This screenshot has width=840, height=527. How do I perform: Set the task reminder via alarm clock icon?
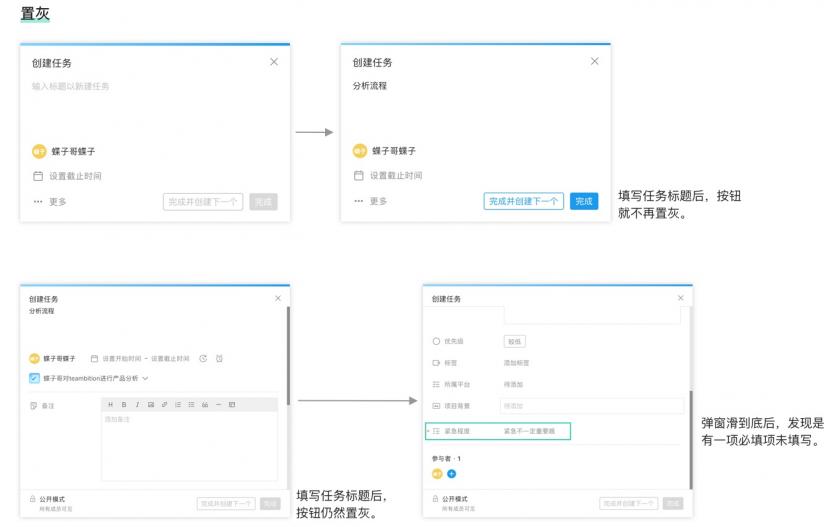(219, 358)
